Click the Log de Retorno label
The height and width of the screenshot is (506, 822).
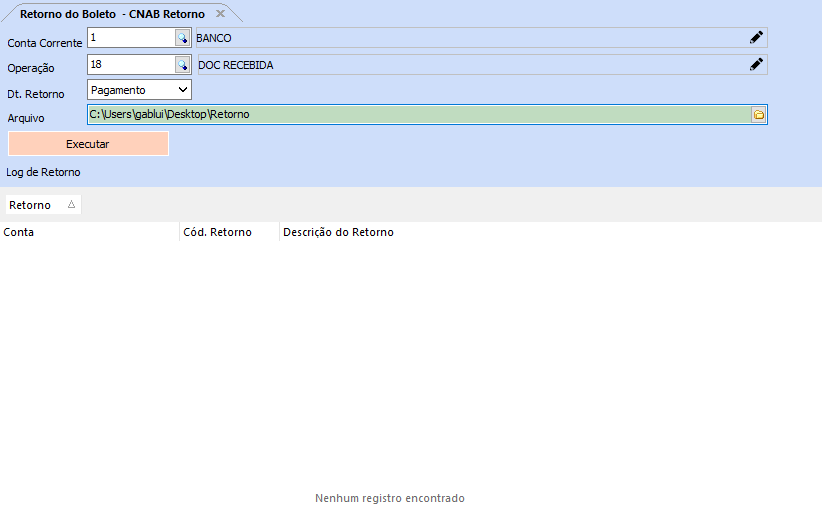(x=43, y=172)
